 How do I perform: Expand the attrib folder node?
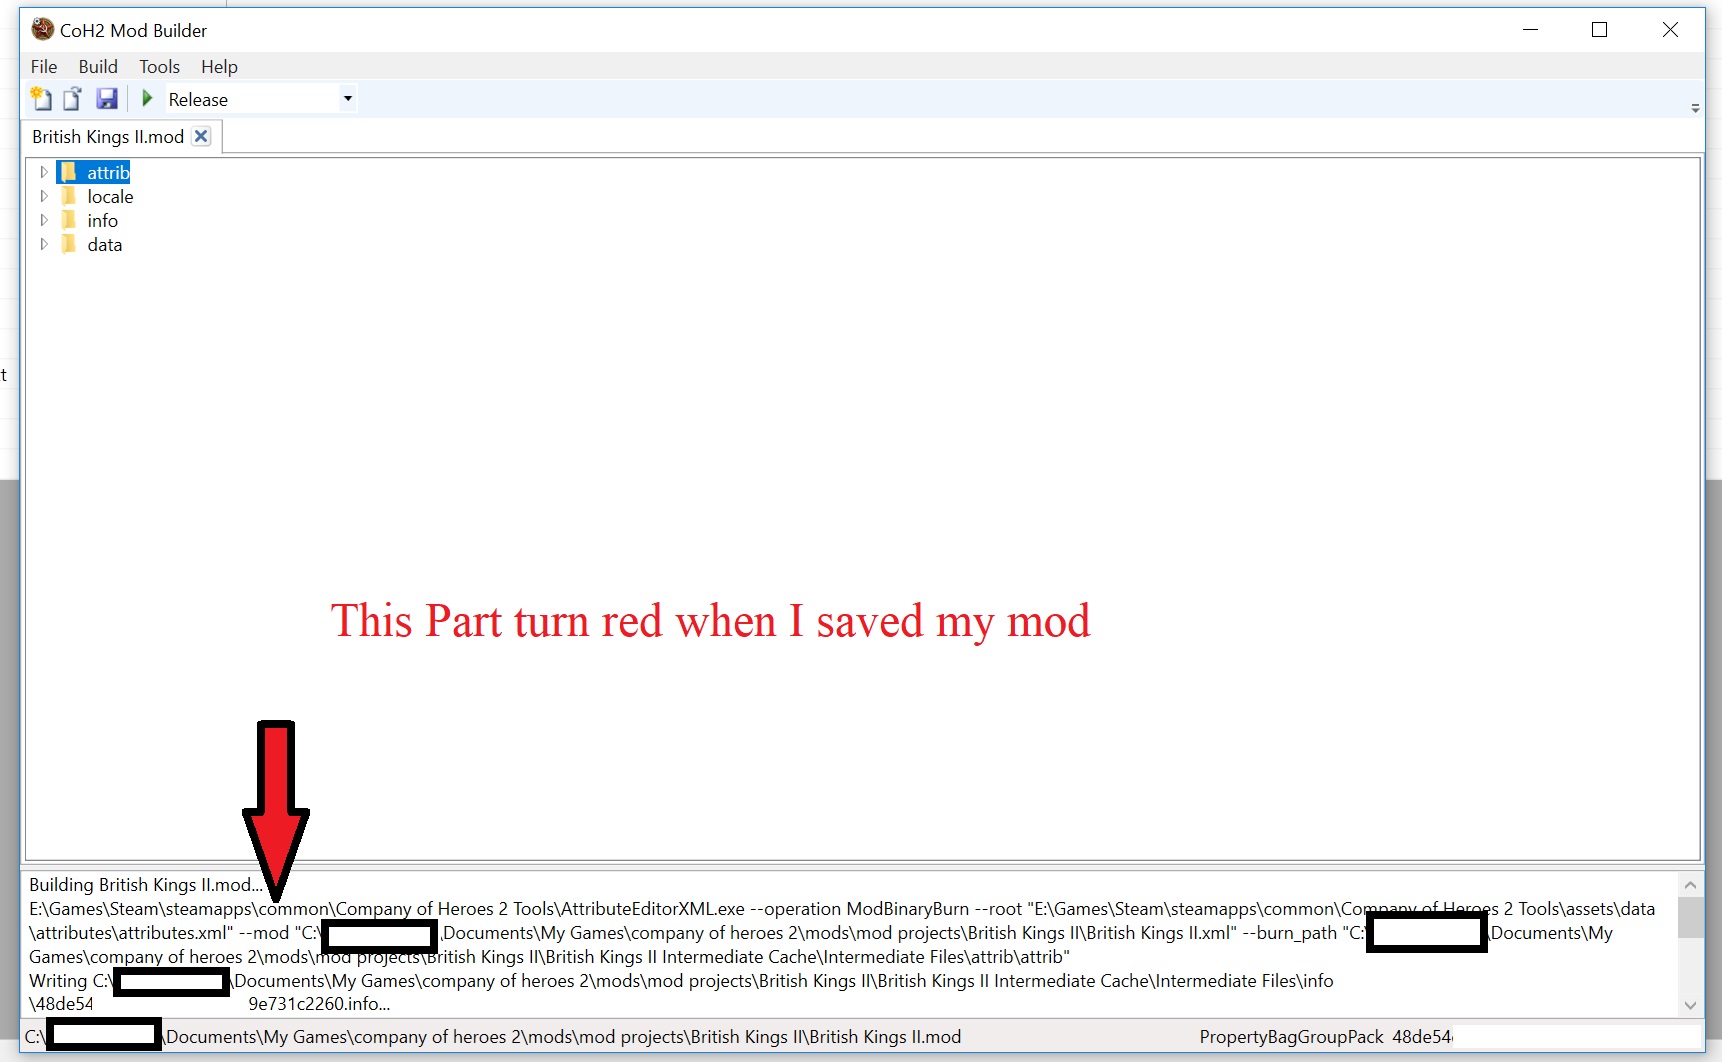point(43,172)
